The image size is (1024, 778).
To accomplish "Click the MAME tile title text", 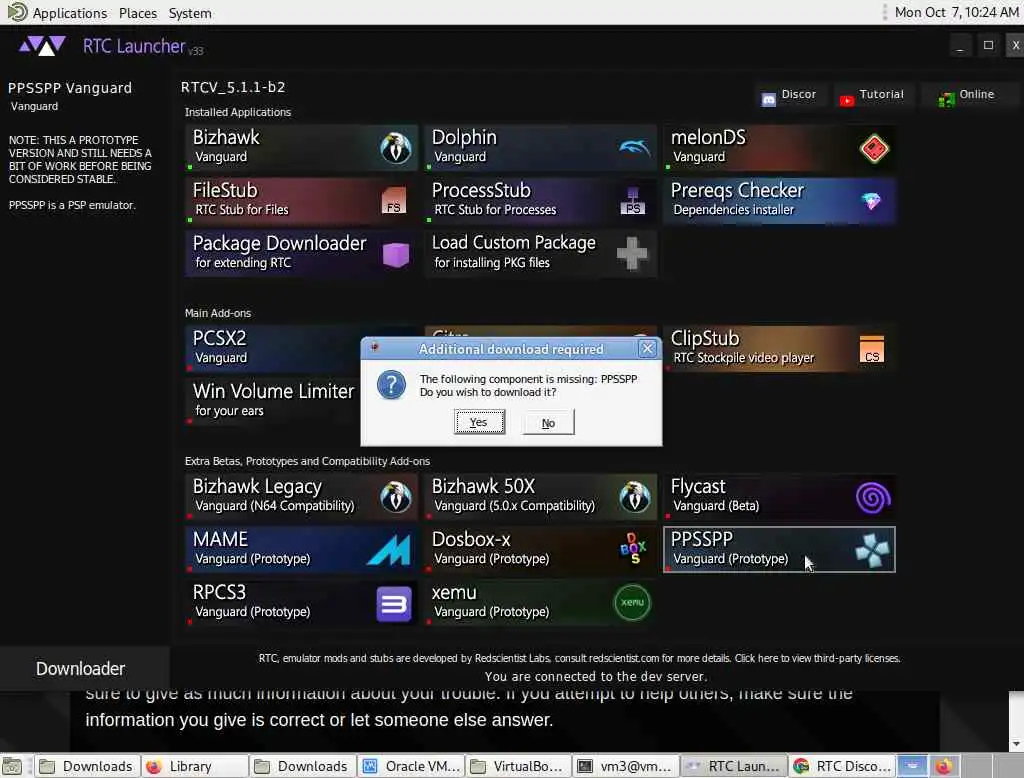I will 220,539.
